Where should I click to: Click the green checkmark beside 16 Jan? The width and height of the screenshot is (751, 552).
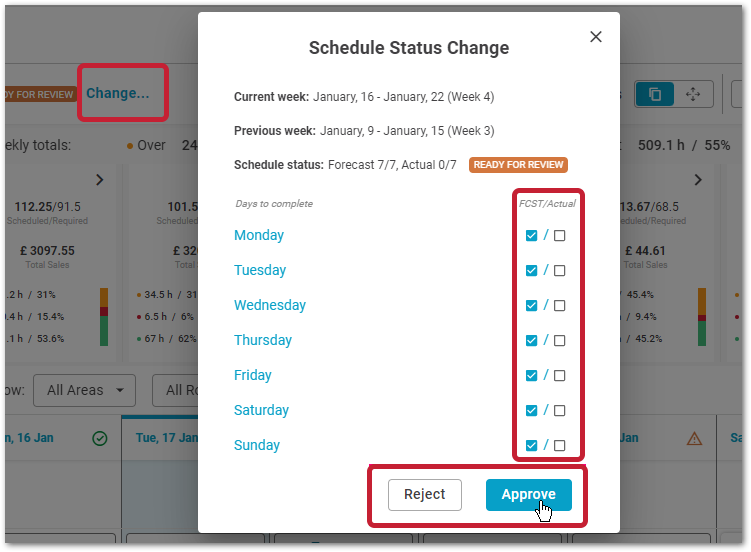pos(100,438)
